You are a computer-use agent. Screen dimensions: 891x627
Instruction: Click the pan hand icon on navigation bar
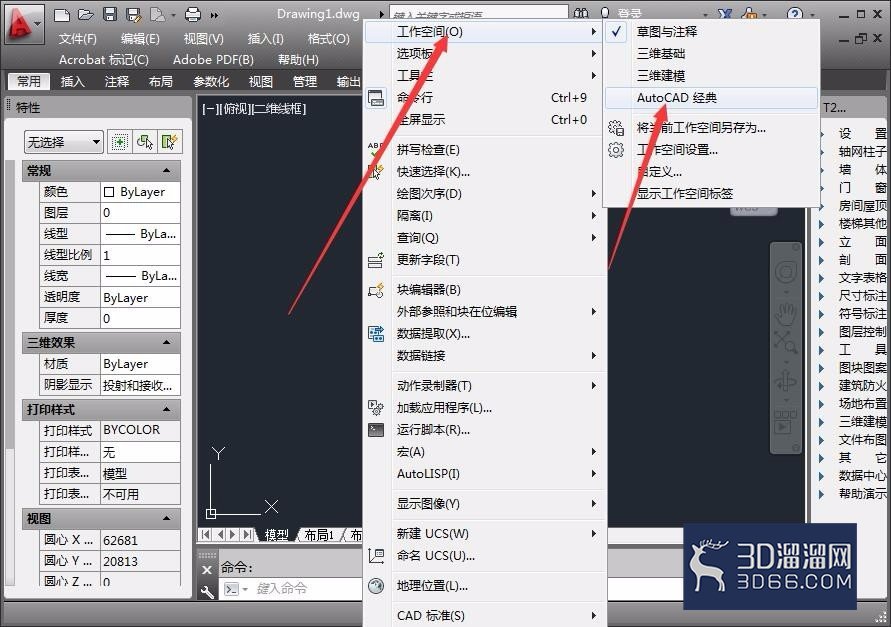(x=786, y=314)
